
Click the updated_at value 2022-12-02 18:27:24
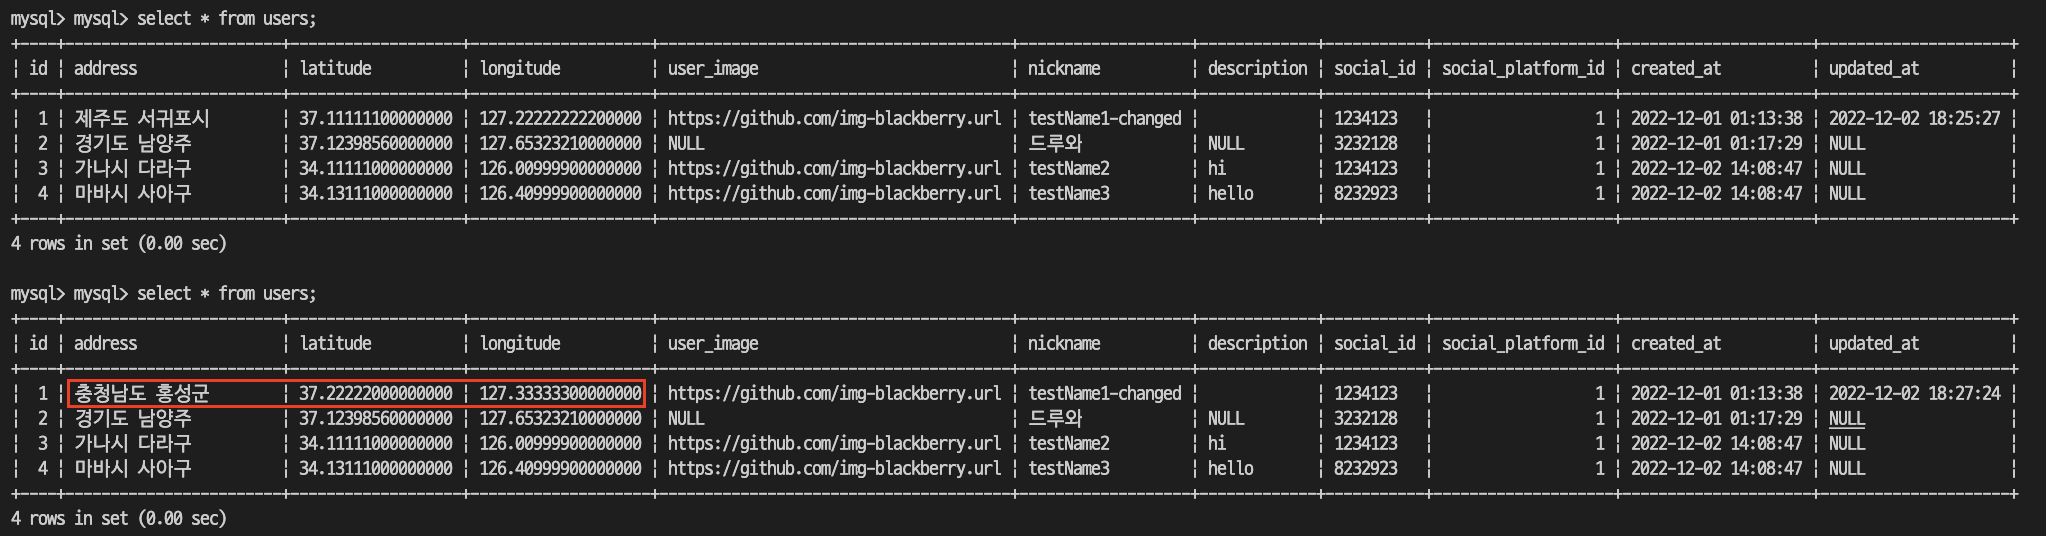pos(1914,393)
